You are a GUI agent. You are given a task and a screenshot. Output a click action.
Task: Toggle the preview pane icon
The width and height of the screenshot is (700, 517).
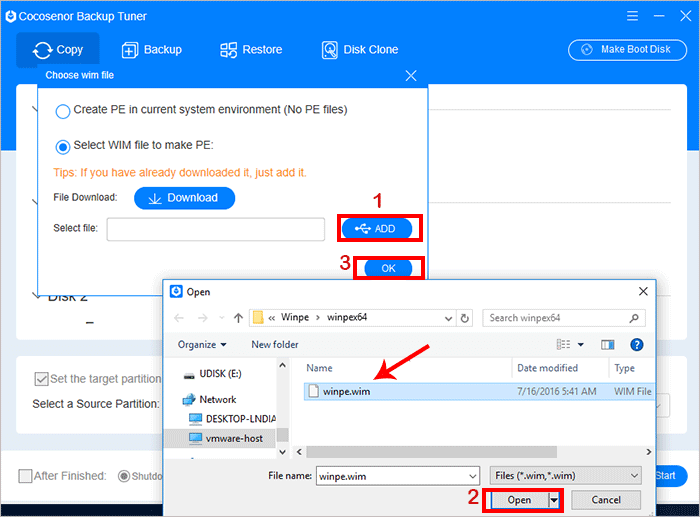pyautogui.click(x=607, y=345)
